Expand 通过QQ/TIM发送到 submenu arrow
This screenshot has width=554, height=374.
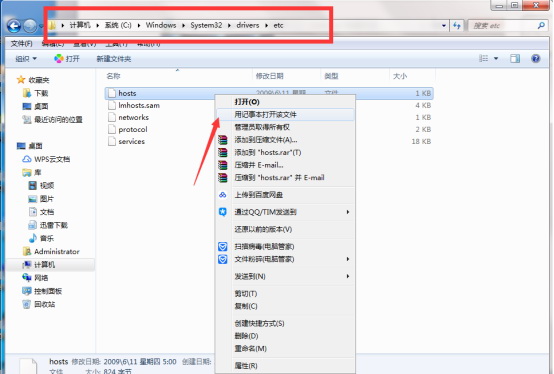[x=348, y=212]
